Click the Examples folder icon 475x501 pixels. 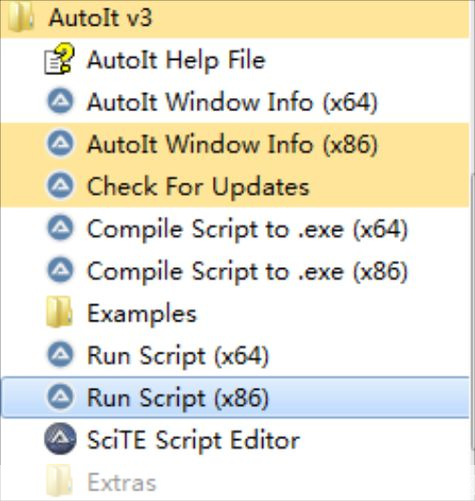point(59,312)
